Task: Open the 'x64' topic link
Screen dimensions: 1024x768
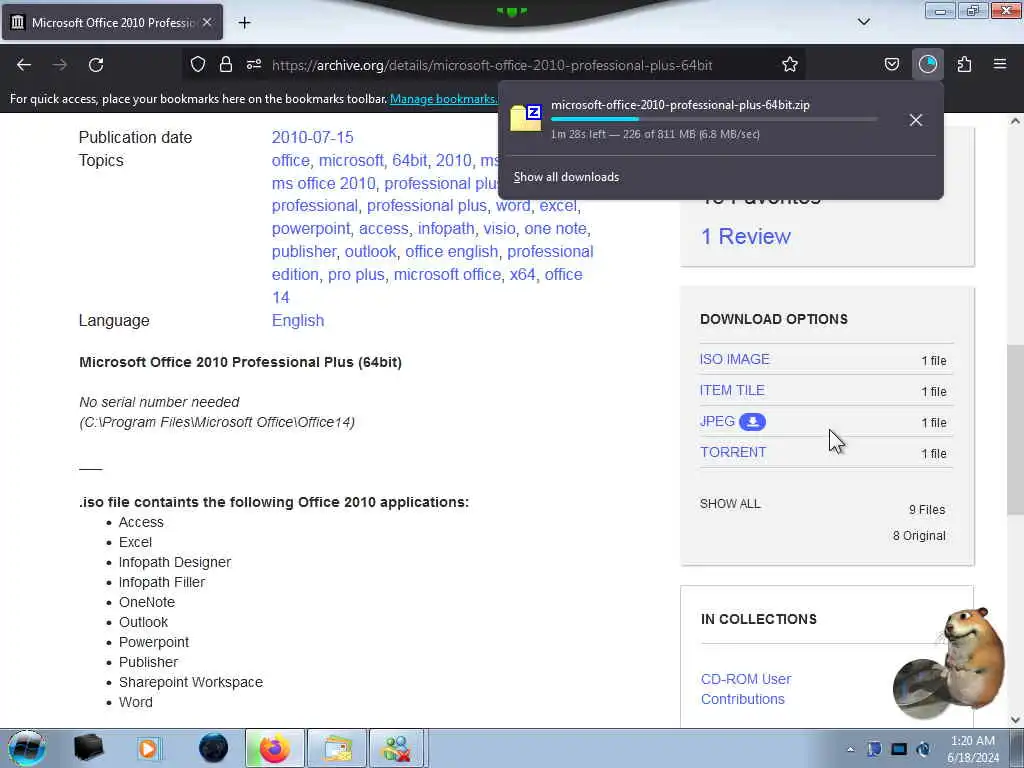Action: [x=522, y=274]
